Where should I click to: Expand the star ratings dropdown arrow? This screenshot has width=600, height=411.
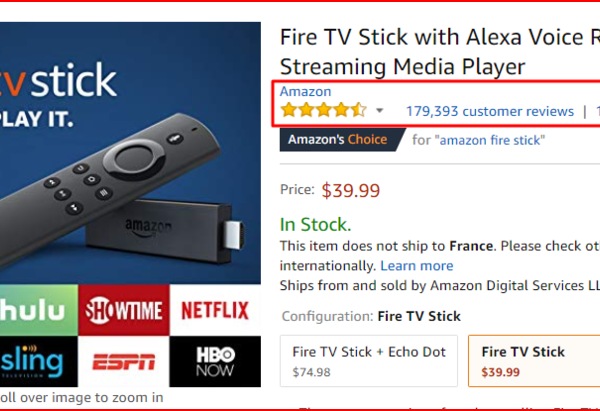(x=380, y=111)
